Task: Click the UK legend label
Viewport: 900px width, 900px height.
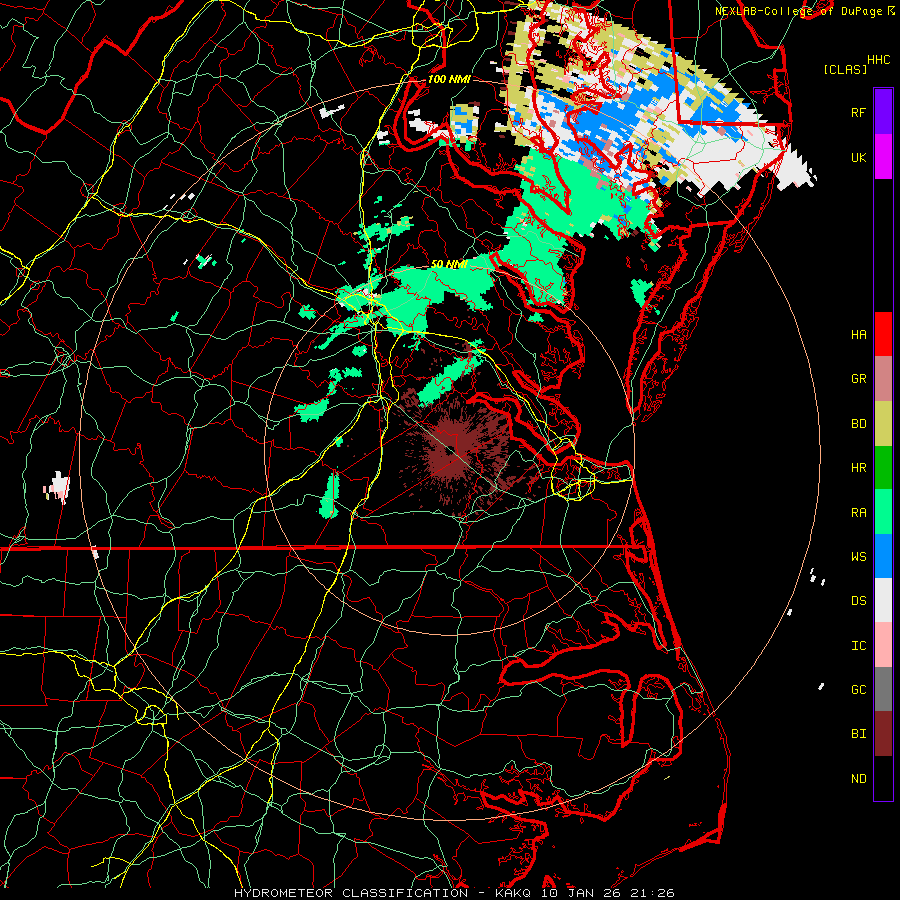Action: point(858,157)
